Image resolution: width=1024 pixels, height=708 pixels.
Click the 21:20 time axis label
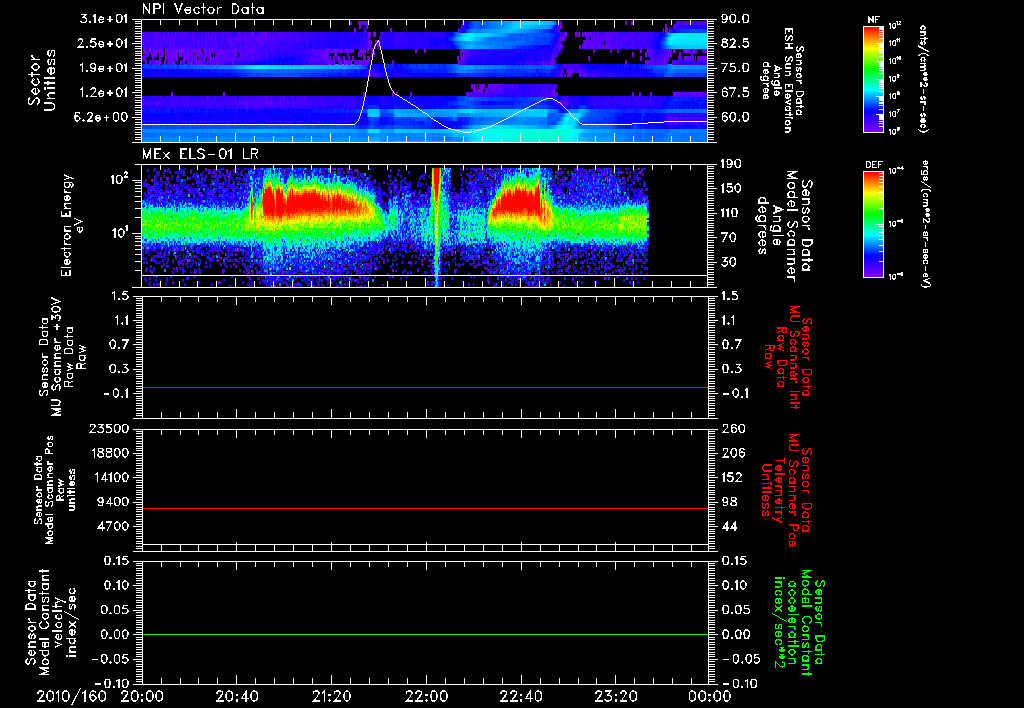(332, 695)
